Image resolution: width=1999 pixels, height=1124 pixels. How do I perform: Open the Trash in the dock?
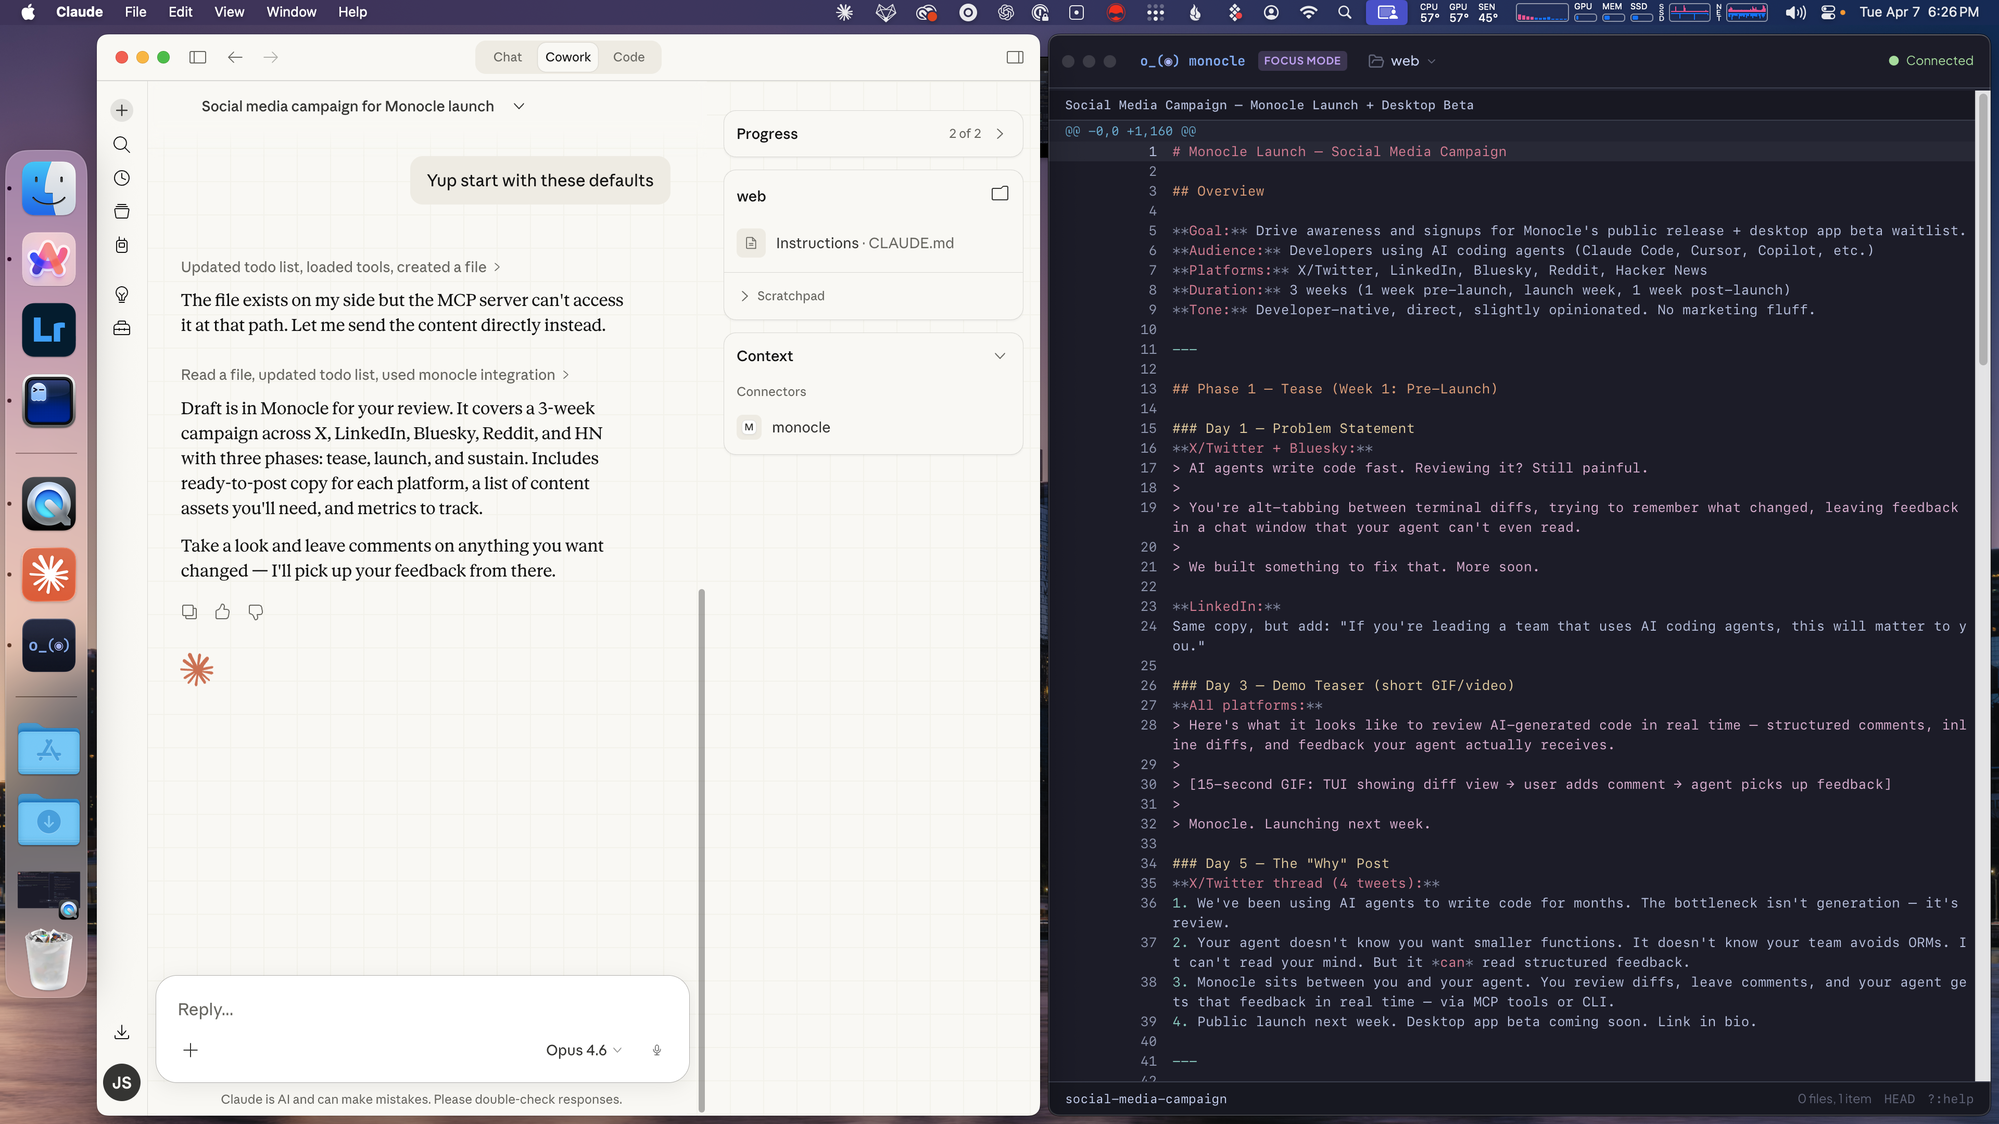(49, 959)
